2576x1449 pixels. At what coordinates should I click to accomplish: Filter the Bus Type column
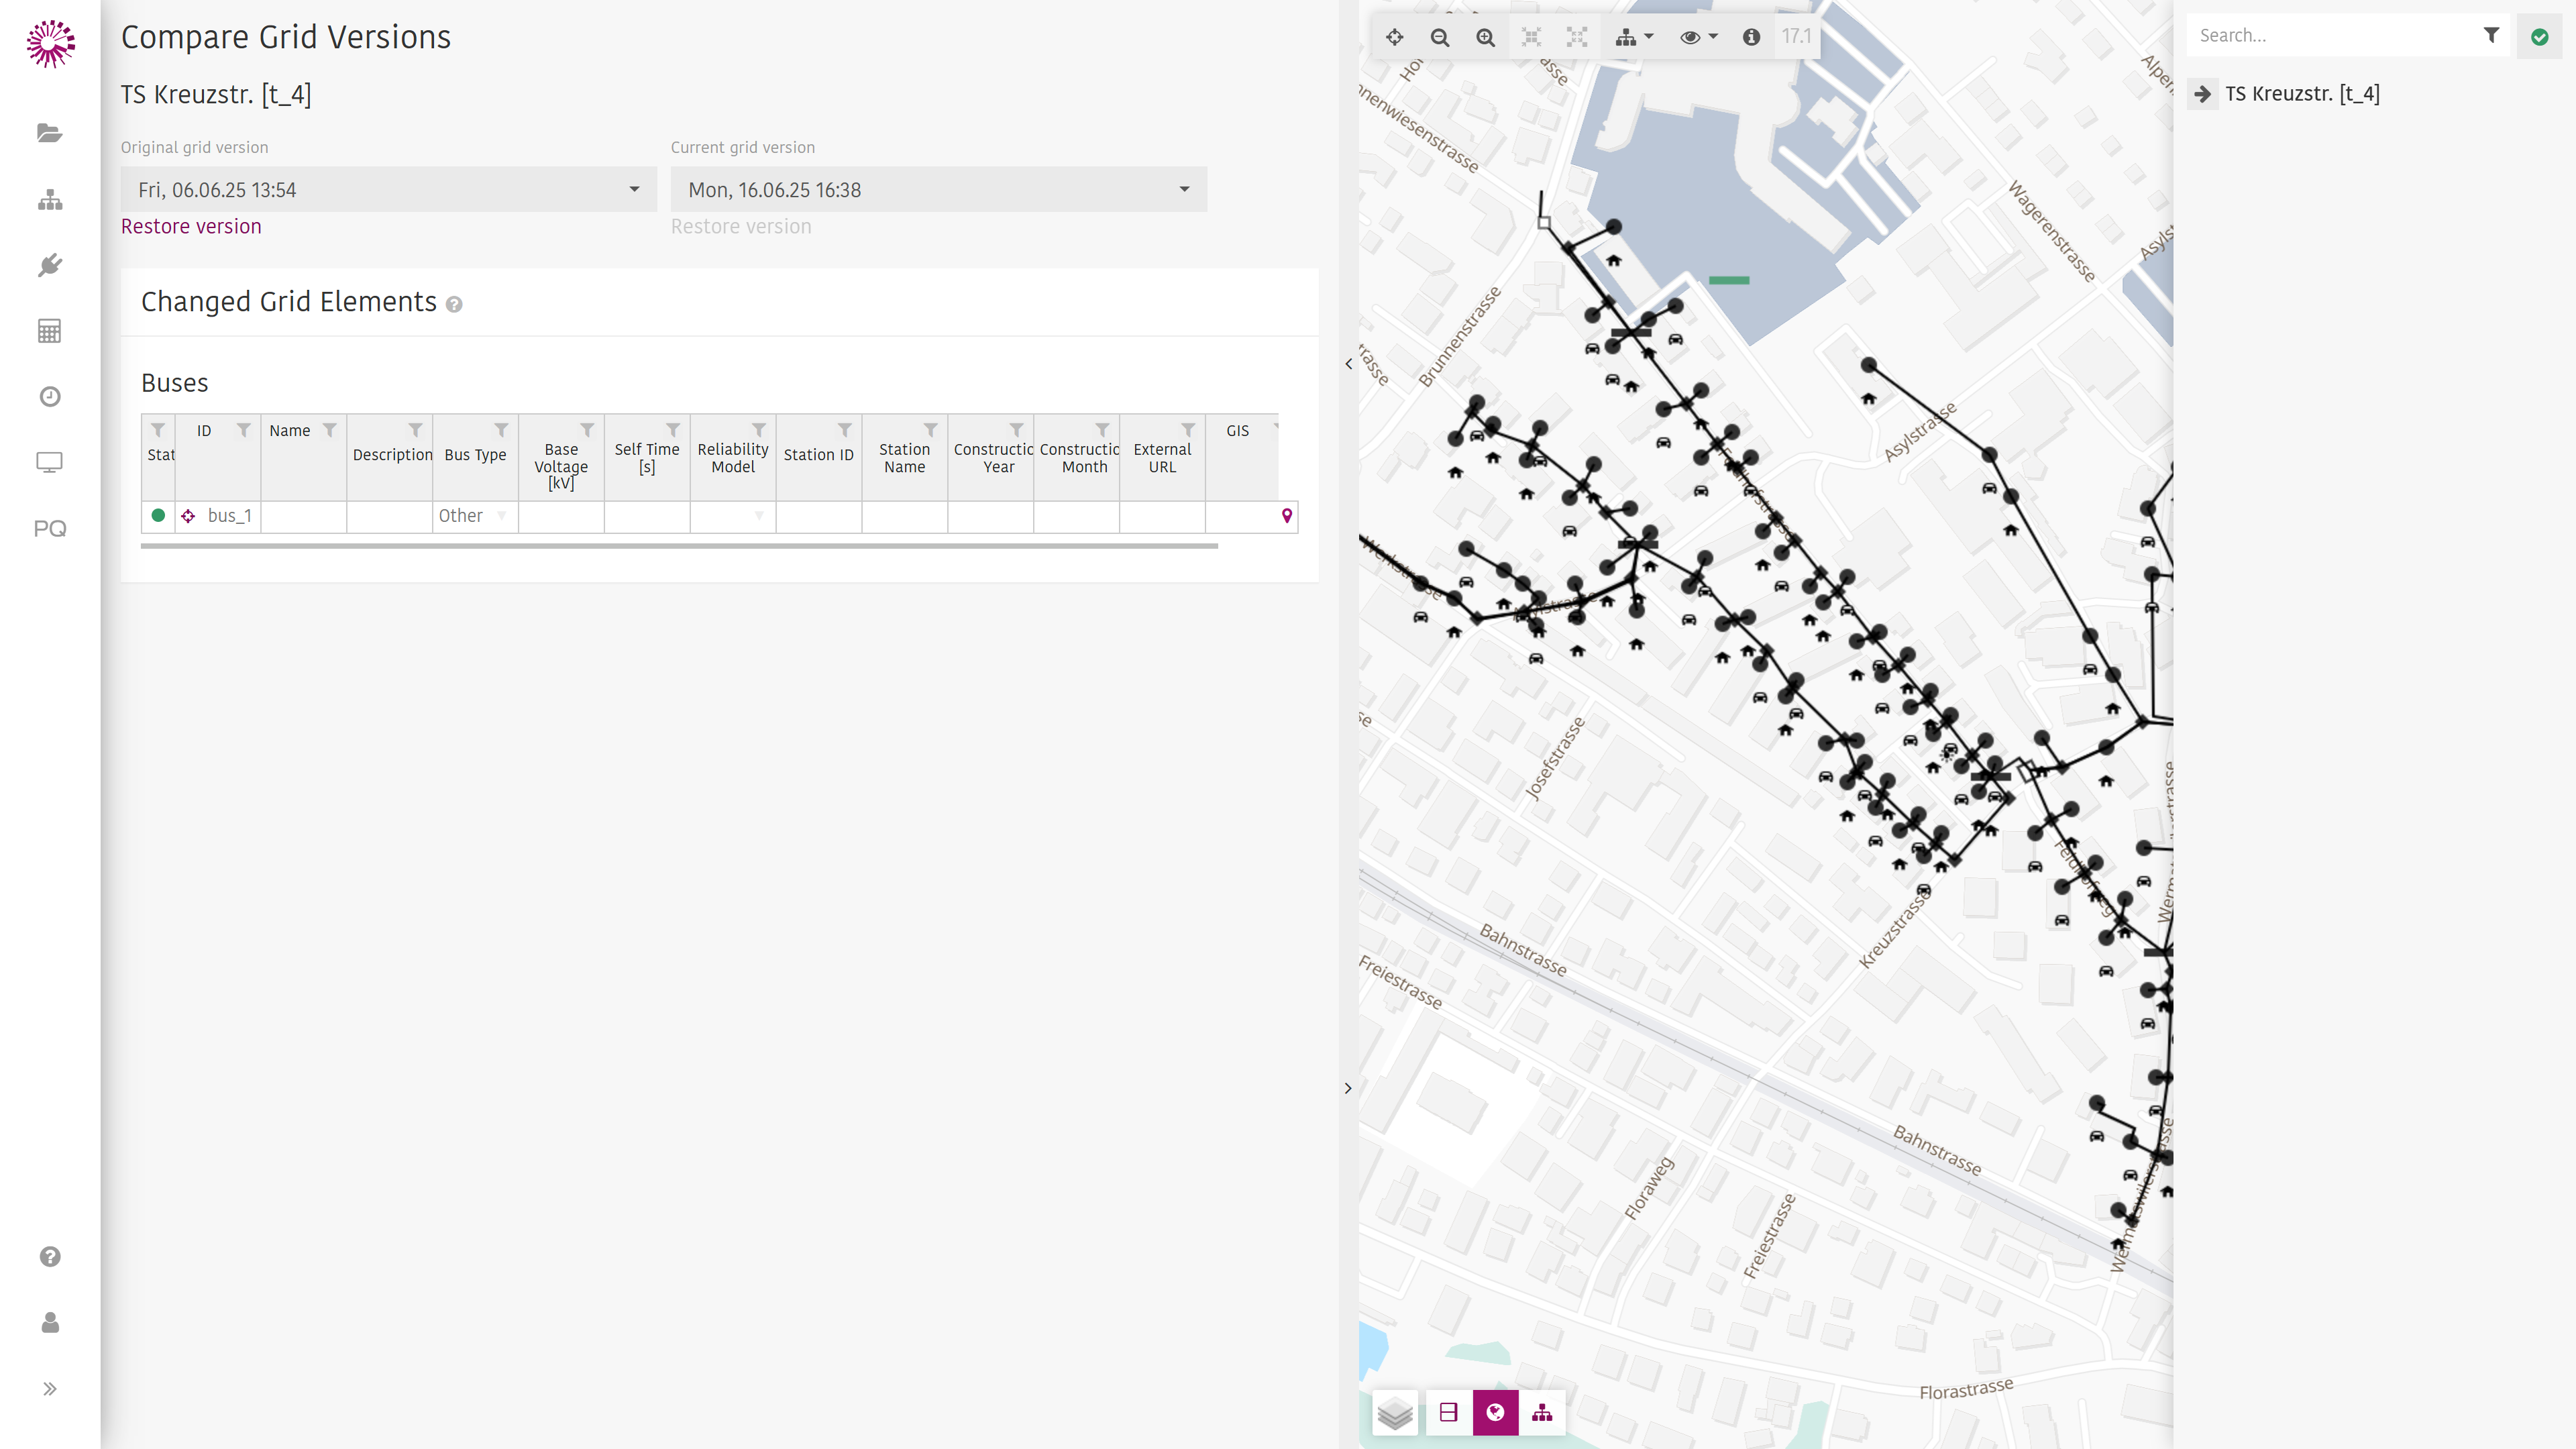click(501, 430)
